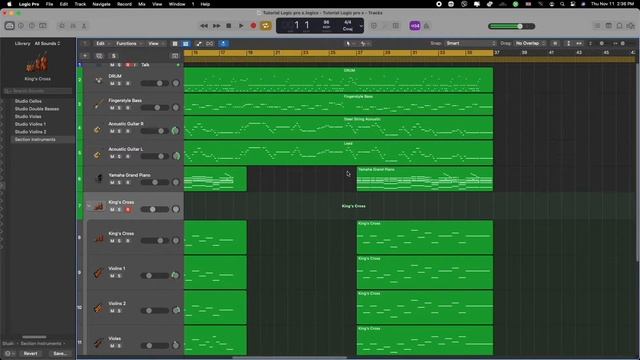Open the LCD display mode dropdown arrow
This screenshot has width=640, height=360.
(361, 26)
